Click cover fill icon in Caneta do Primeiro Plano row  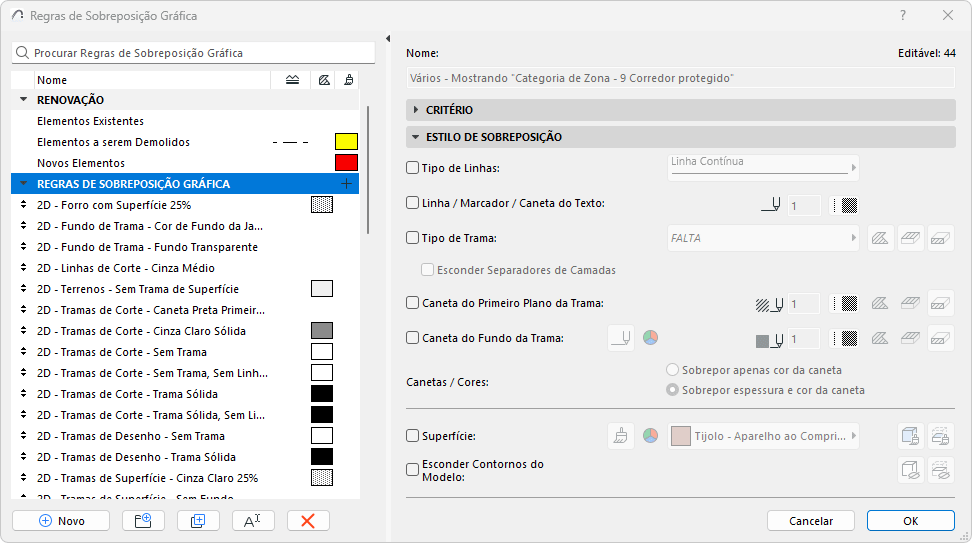[910, 303]
